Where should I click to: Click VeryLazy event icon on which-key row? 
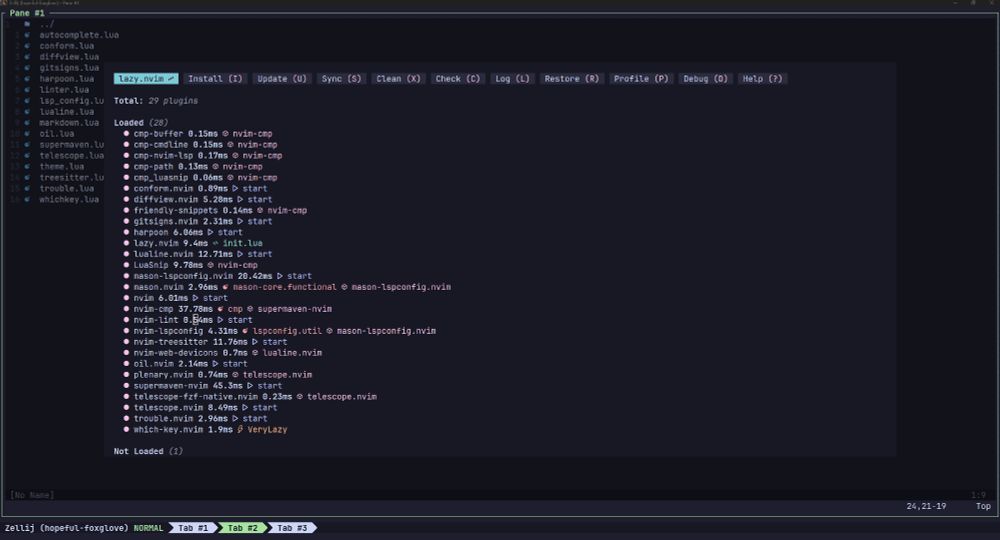pyautogui.click(x=240, y=429)
